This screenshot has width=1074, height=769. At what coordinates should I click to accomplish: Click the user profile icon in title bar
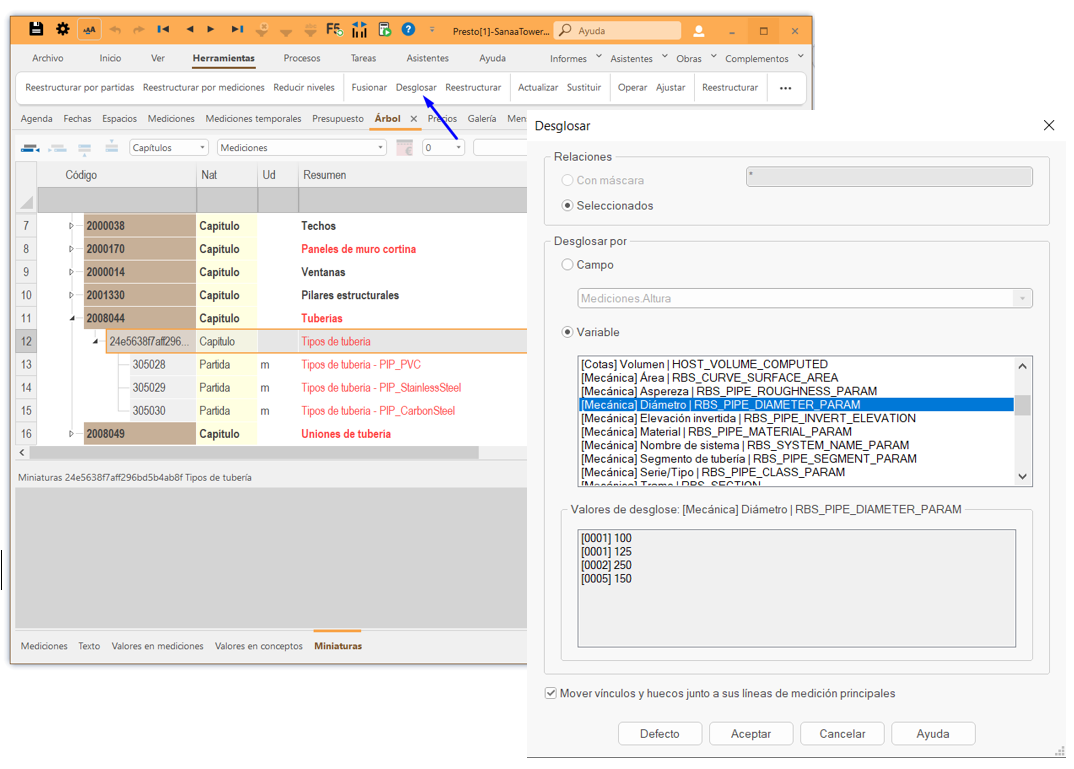pos(699,31)
